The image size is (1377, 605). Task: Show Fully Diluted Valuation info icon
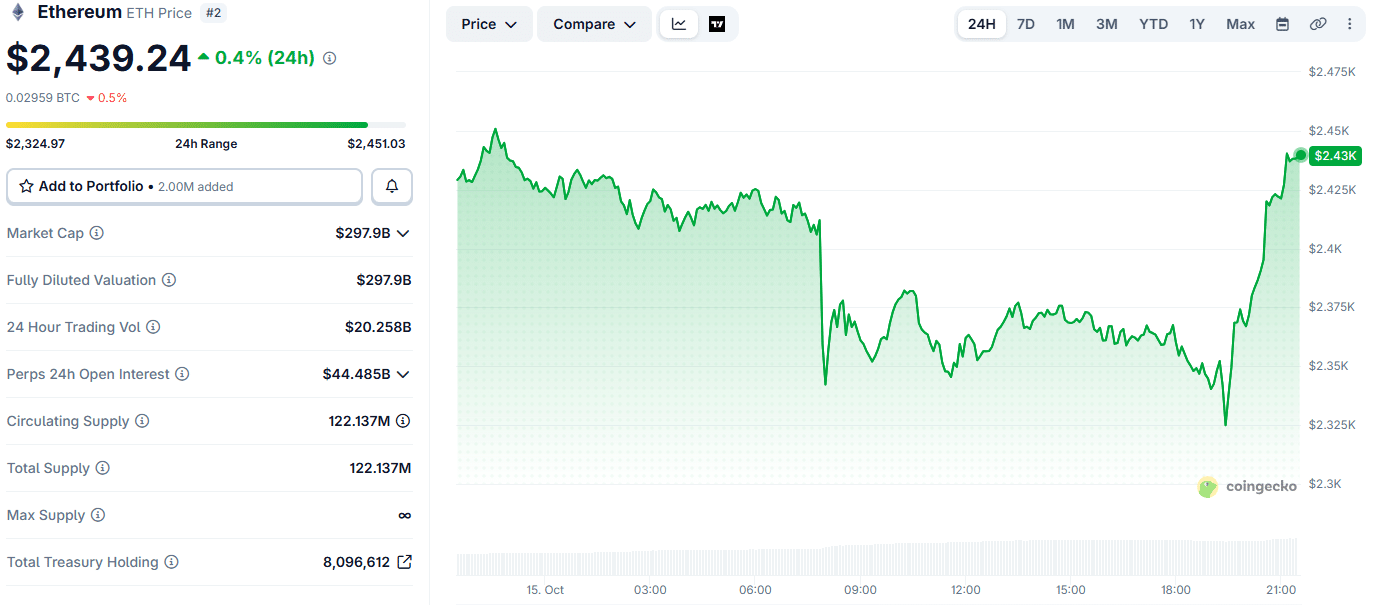pos(169,280)
